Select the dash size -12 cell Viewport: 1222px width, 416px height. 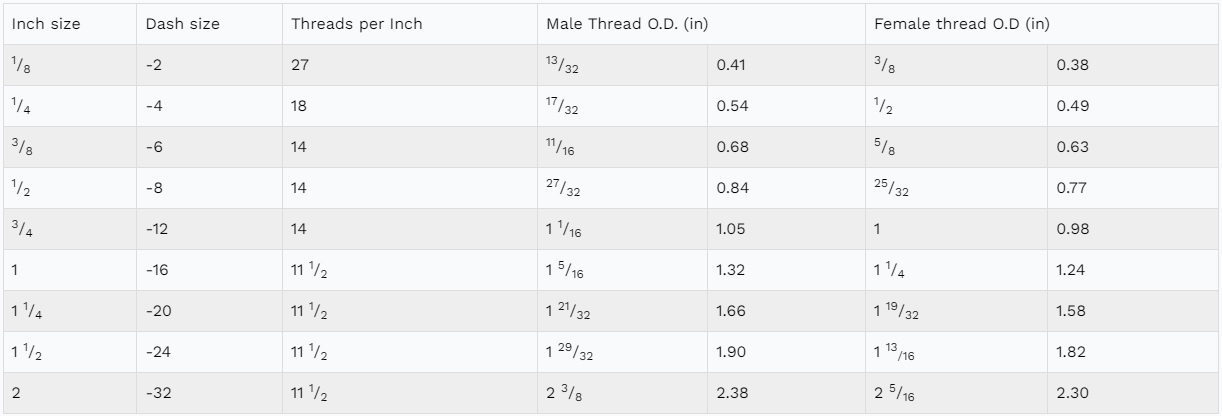(157, 229)
